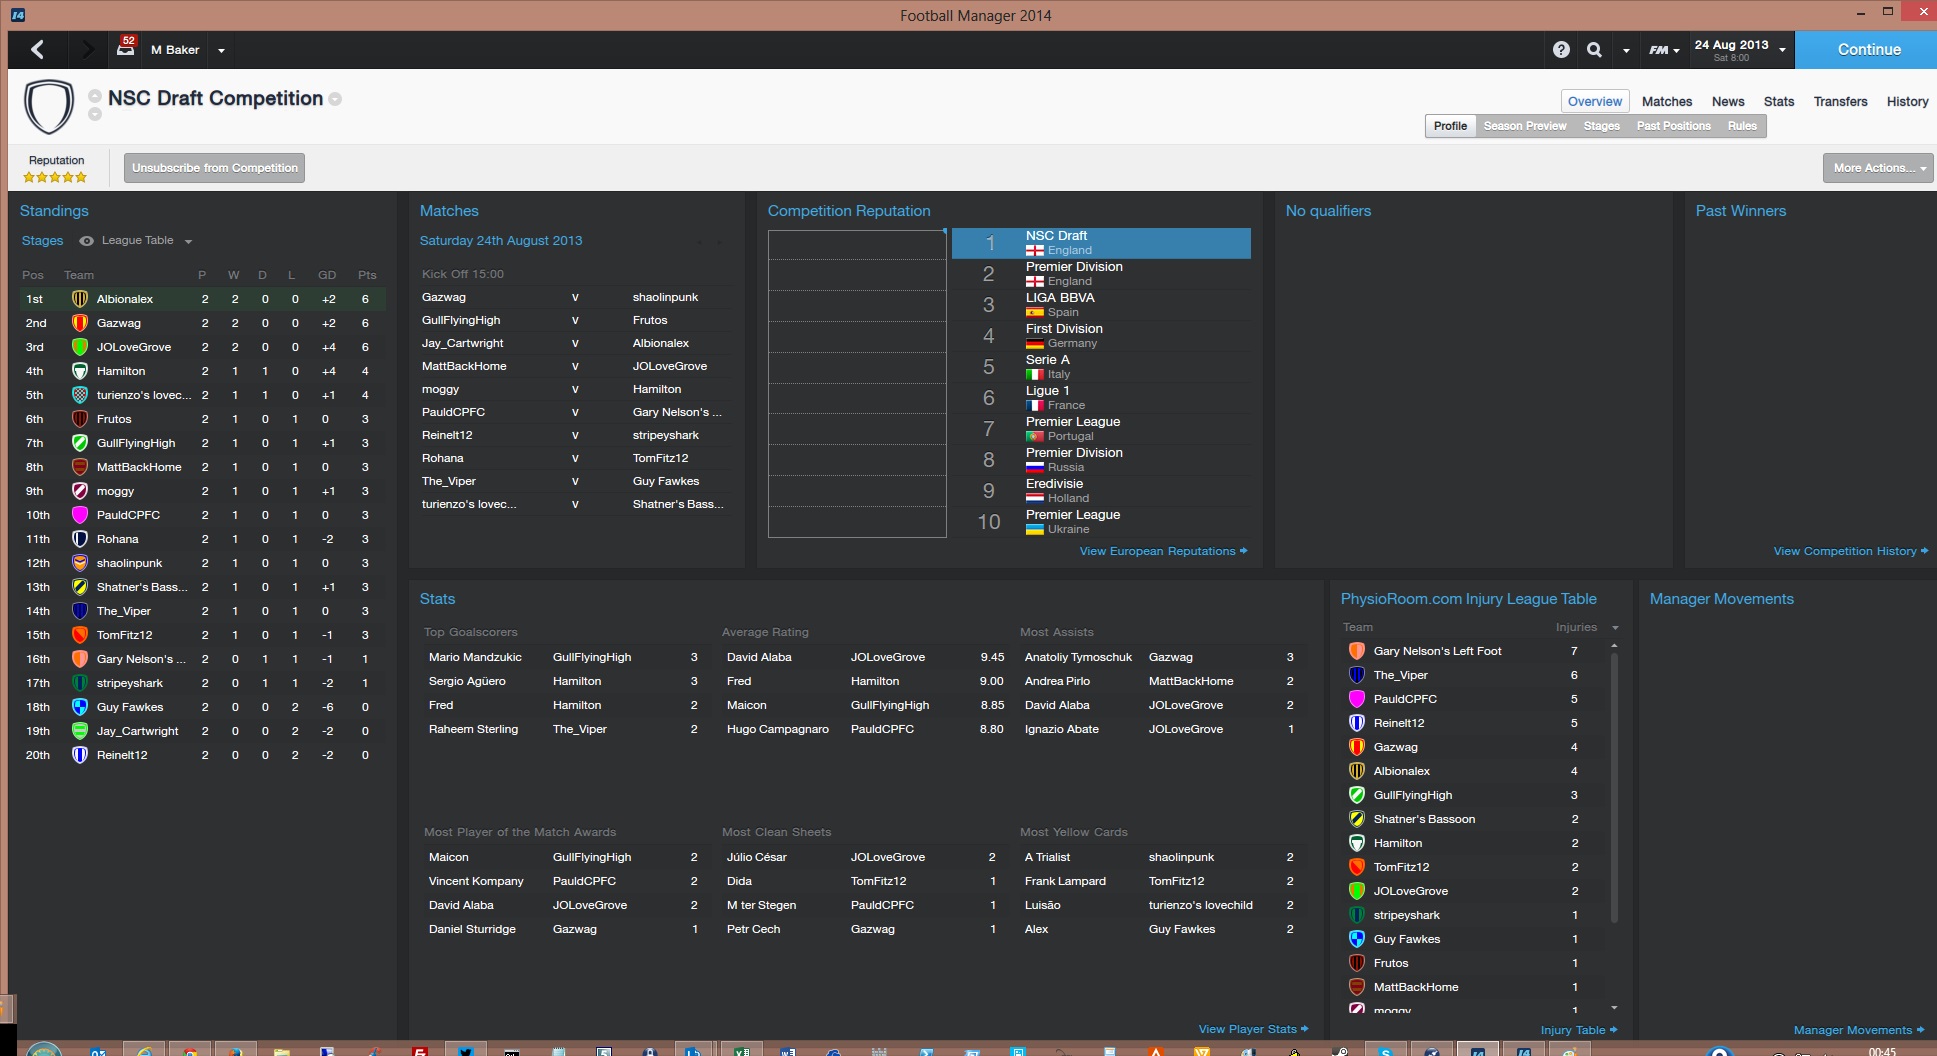
Task: Click Júlio César in Most Clean Sheets
Action: 757,858
